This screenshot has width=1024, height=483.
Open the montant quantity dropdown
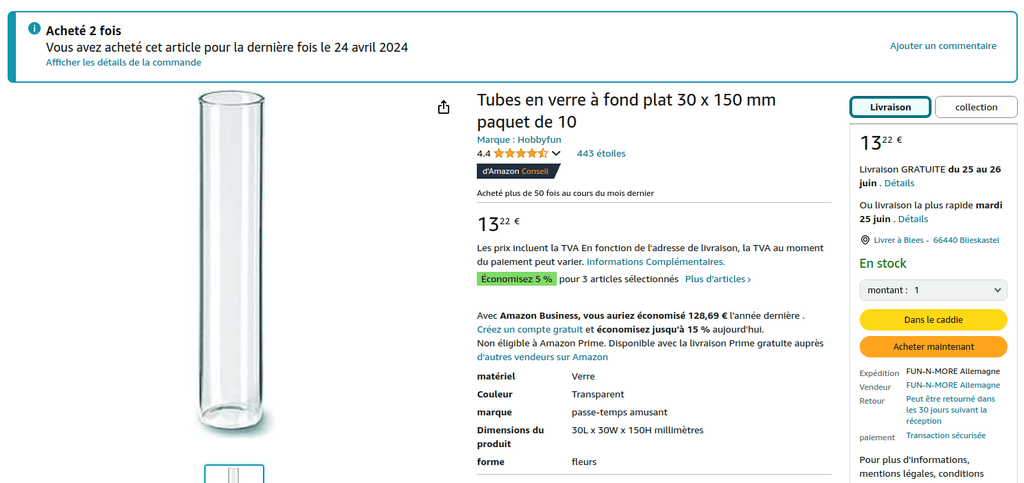click(x=933, y=290)
